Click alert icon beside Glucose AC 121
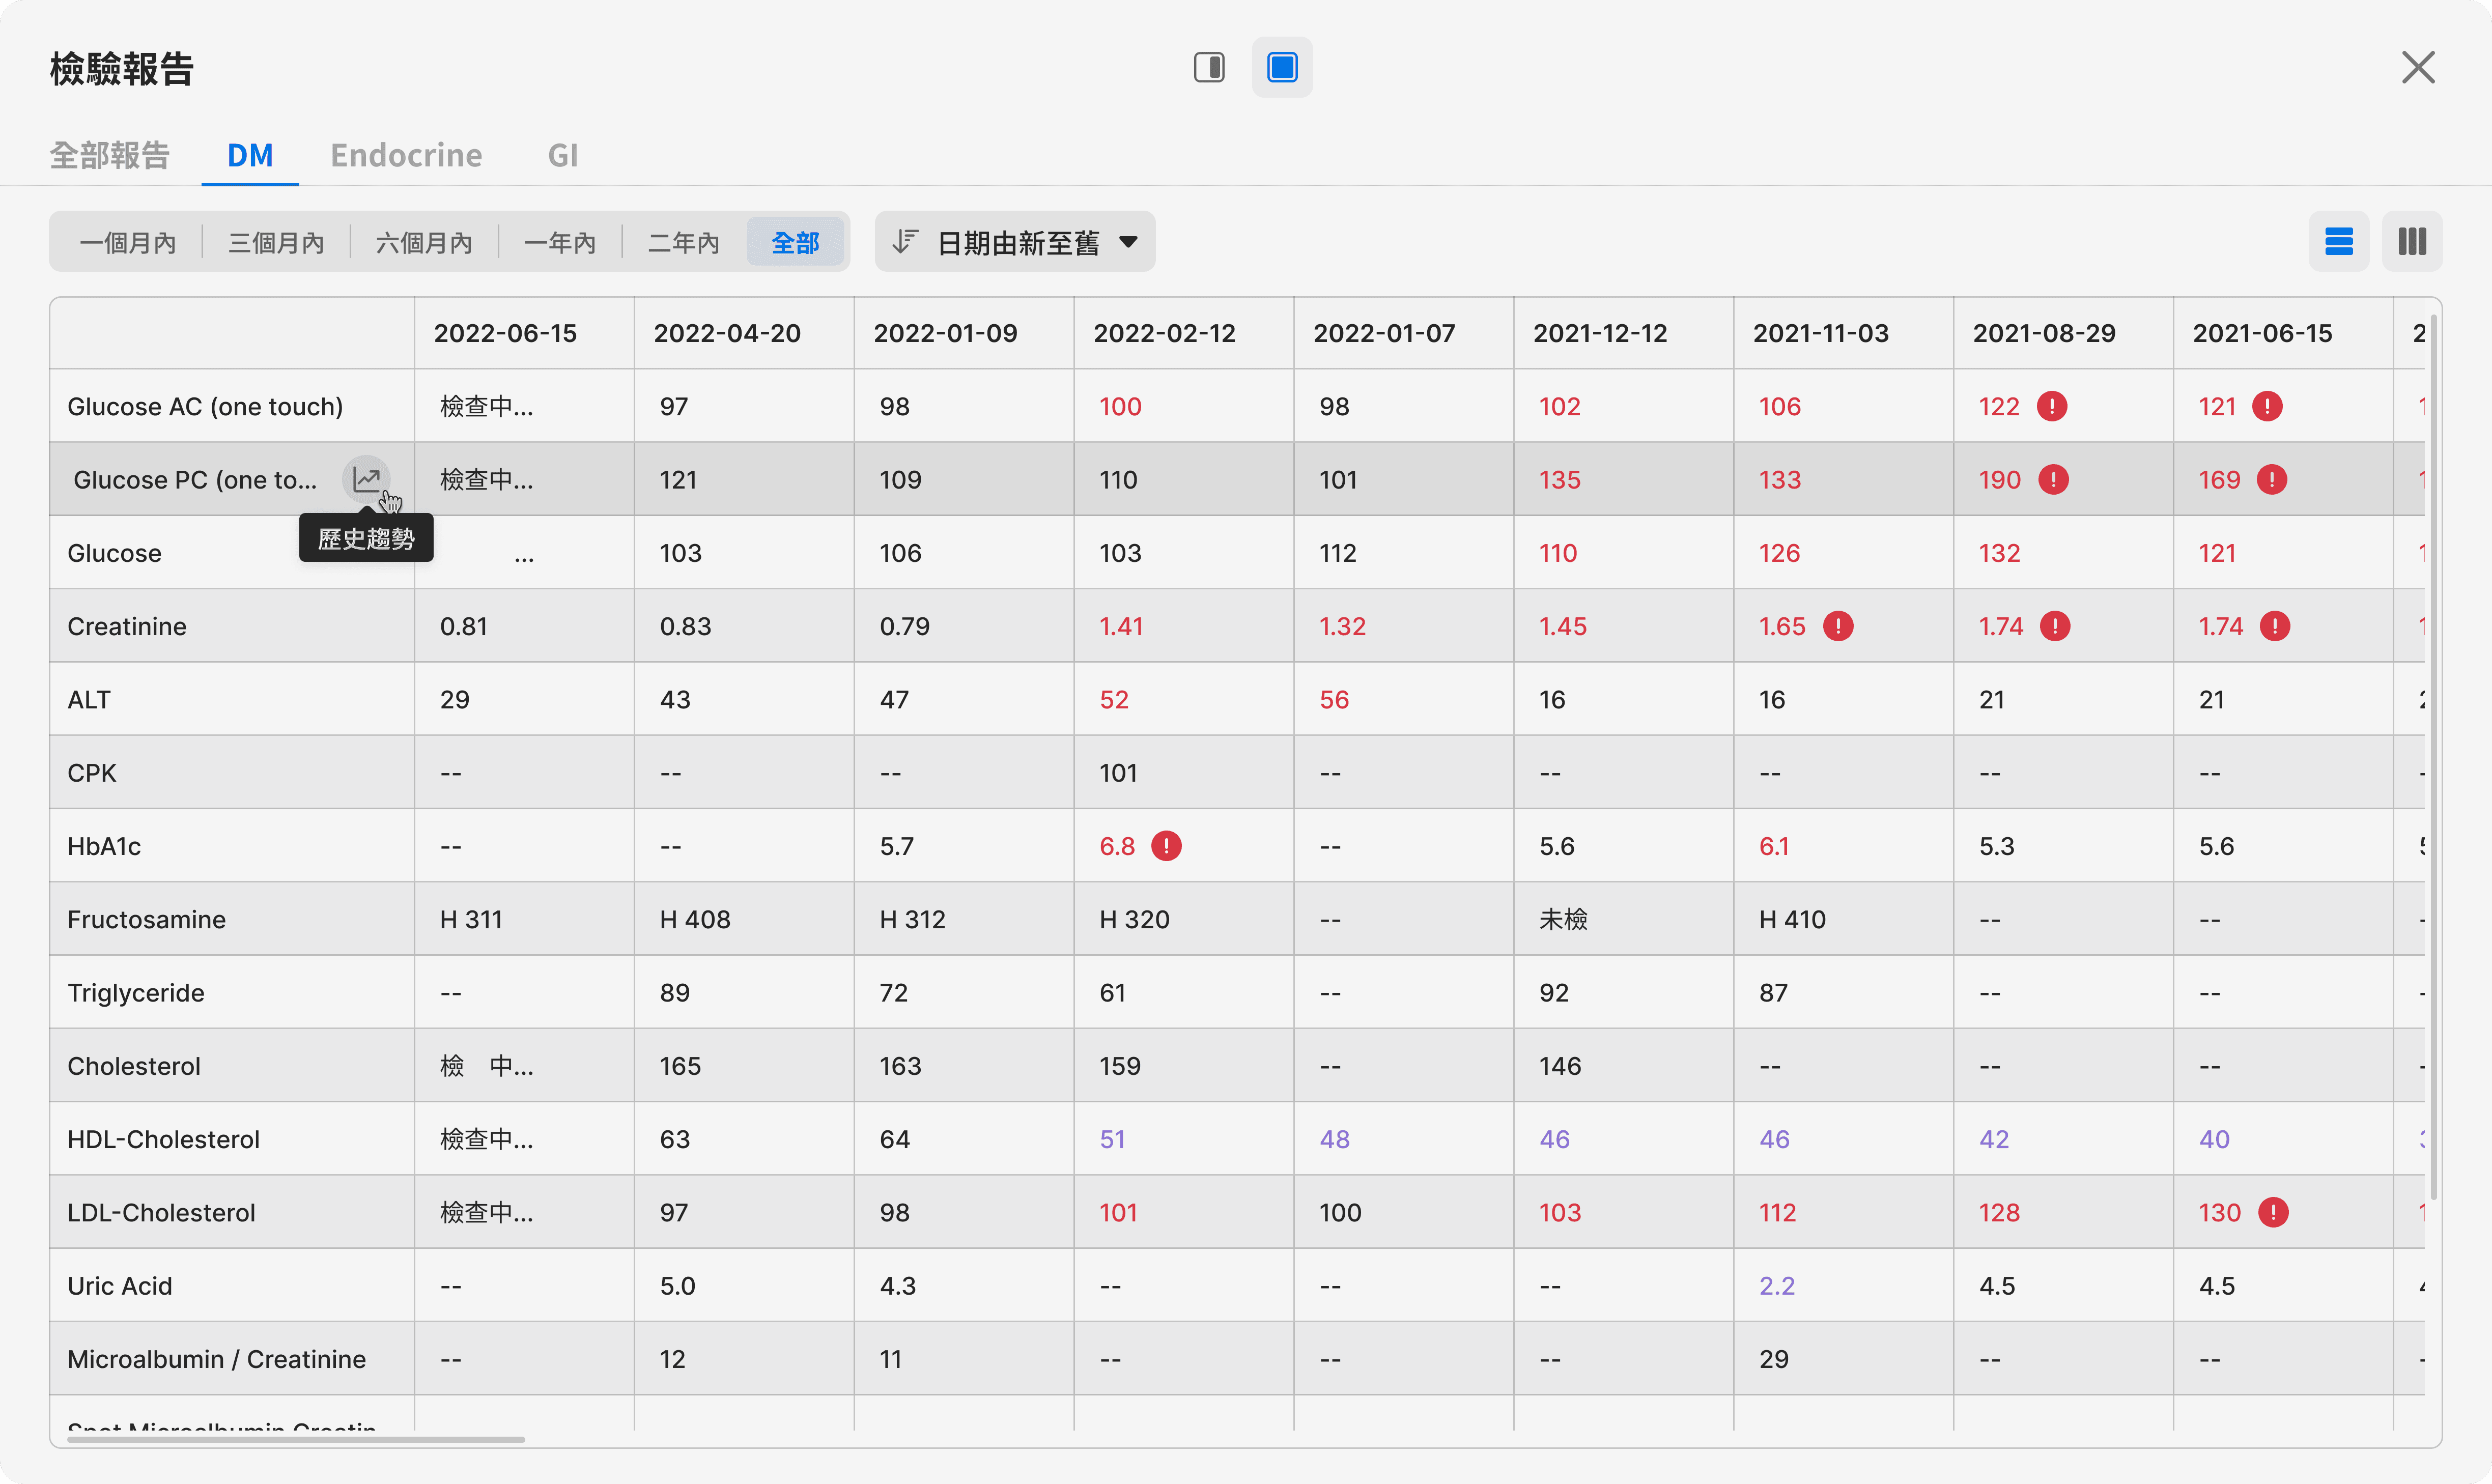Image resolution: width=2492 pixels, height=1484 pixels. click(2267, 406)
